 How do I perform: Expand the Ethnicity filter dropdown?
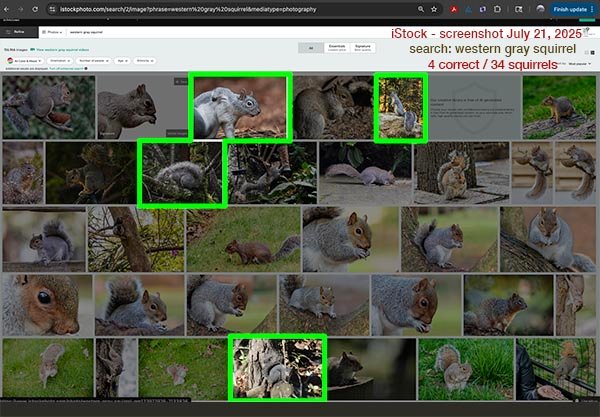pyautogui.click(x=145, y=61)
